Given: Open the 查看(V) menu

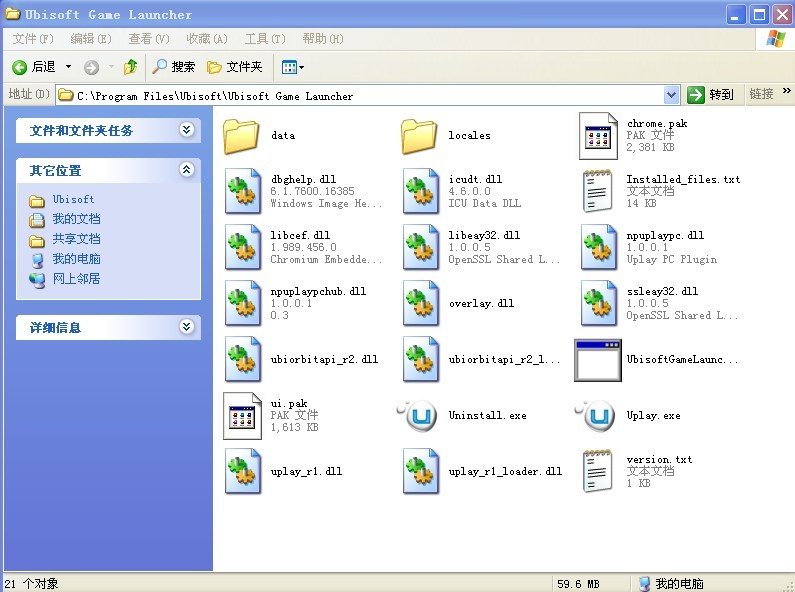Looking at the screenshot, I should (146, 39).
